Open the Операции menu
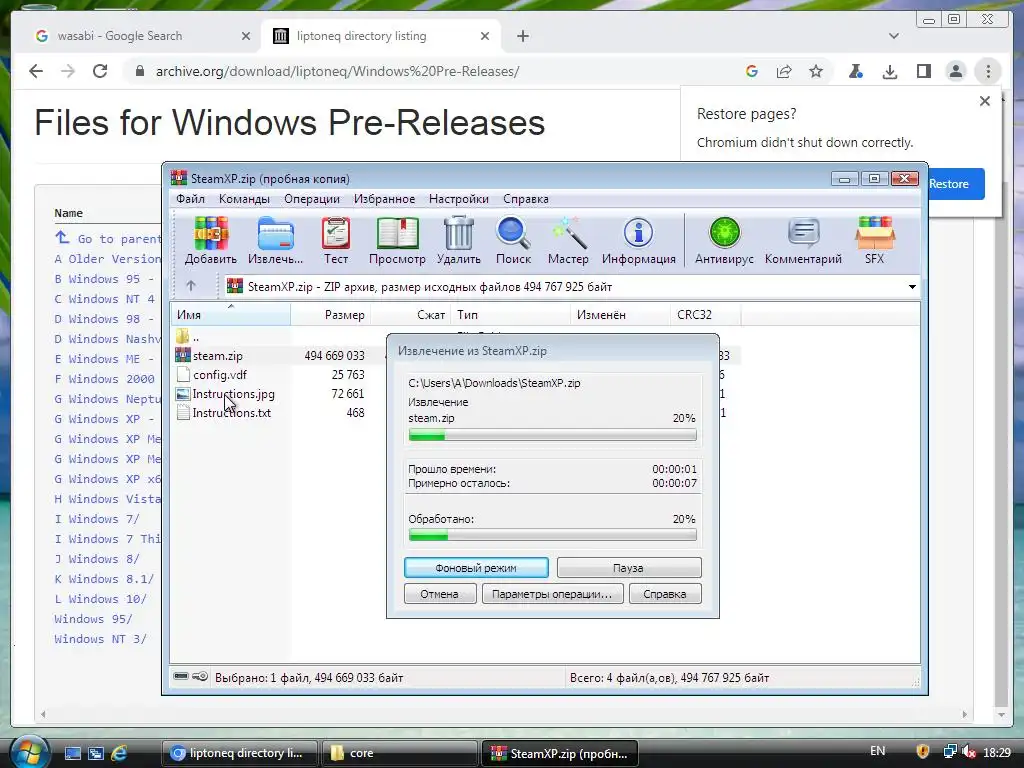The image size is (1024, 768). tap(312, 199)
